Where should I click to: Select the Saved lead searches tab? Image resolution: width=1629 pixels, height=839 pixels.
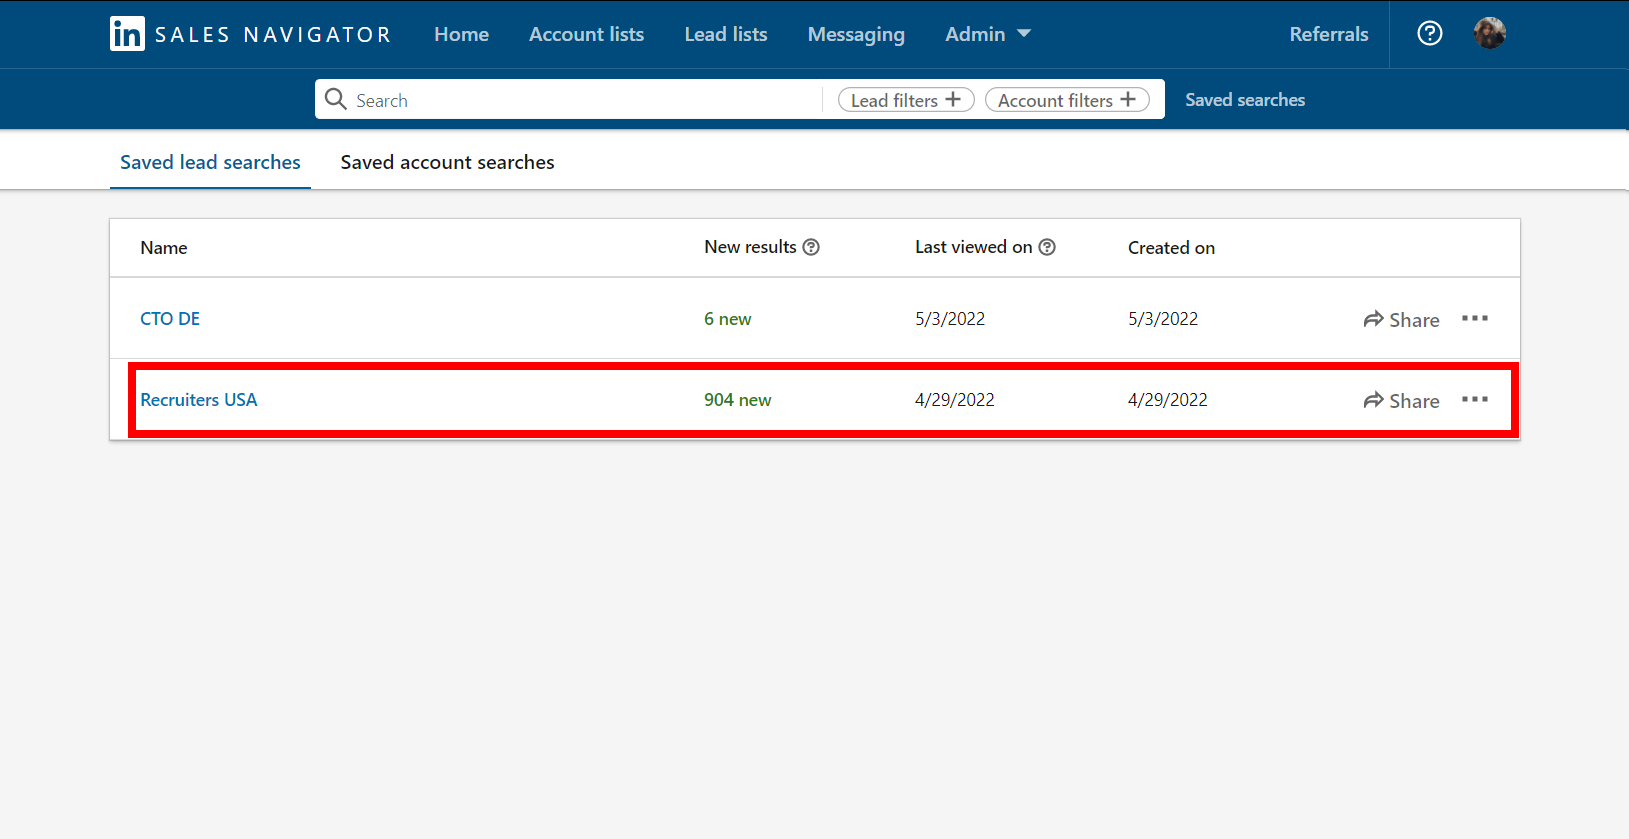210,162
